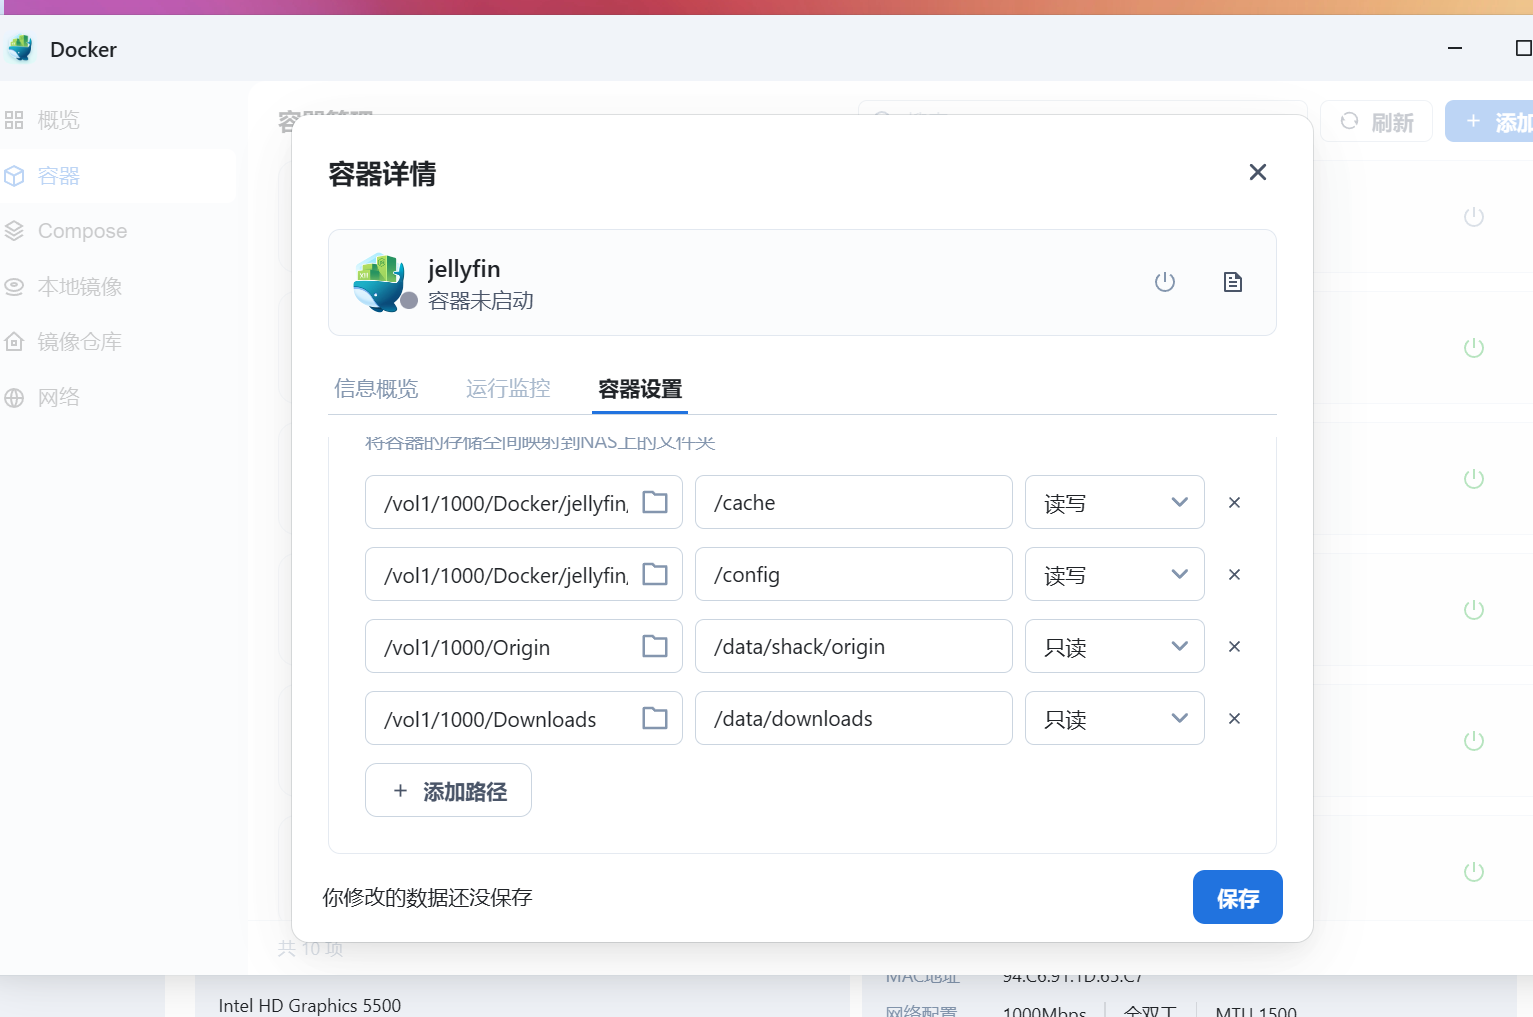Click the Docker app logo icon
Image resolution: width=1533 pixels, height=1017 pixels.
pos(20,48)
